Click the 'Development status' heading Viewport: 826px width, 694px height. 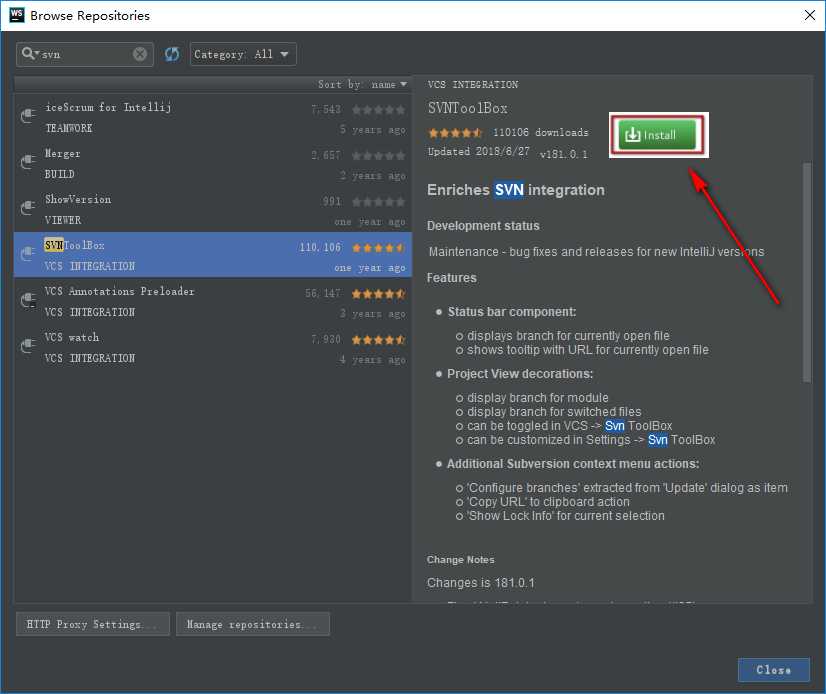483,226
